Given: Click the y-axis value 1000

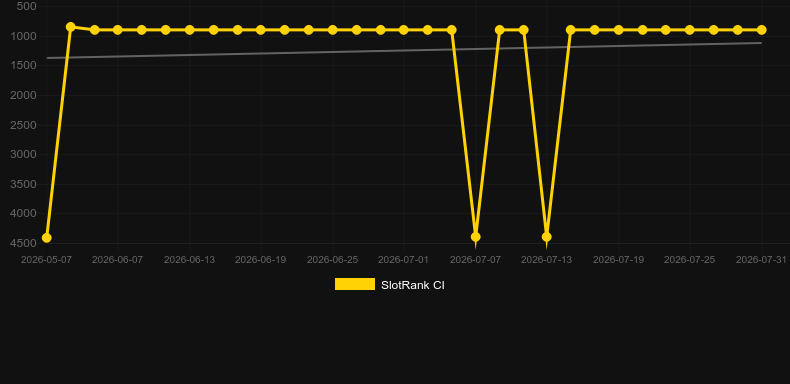Looking at the screenshot, I should 23,36.
